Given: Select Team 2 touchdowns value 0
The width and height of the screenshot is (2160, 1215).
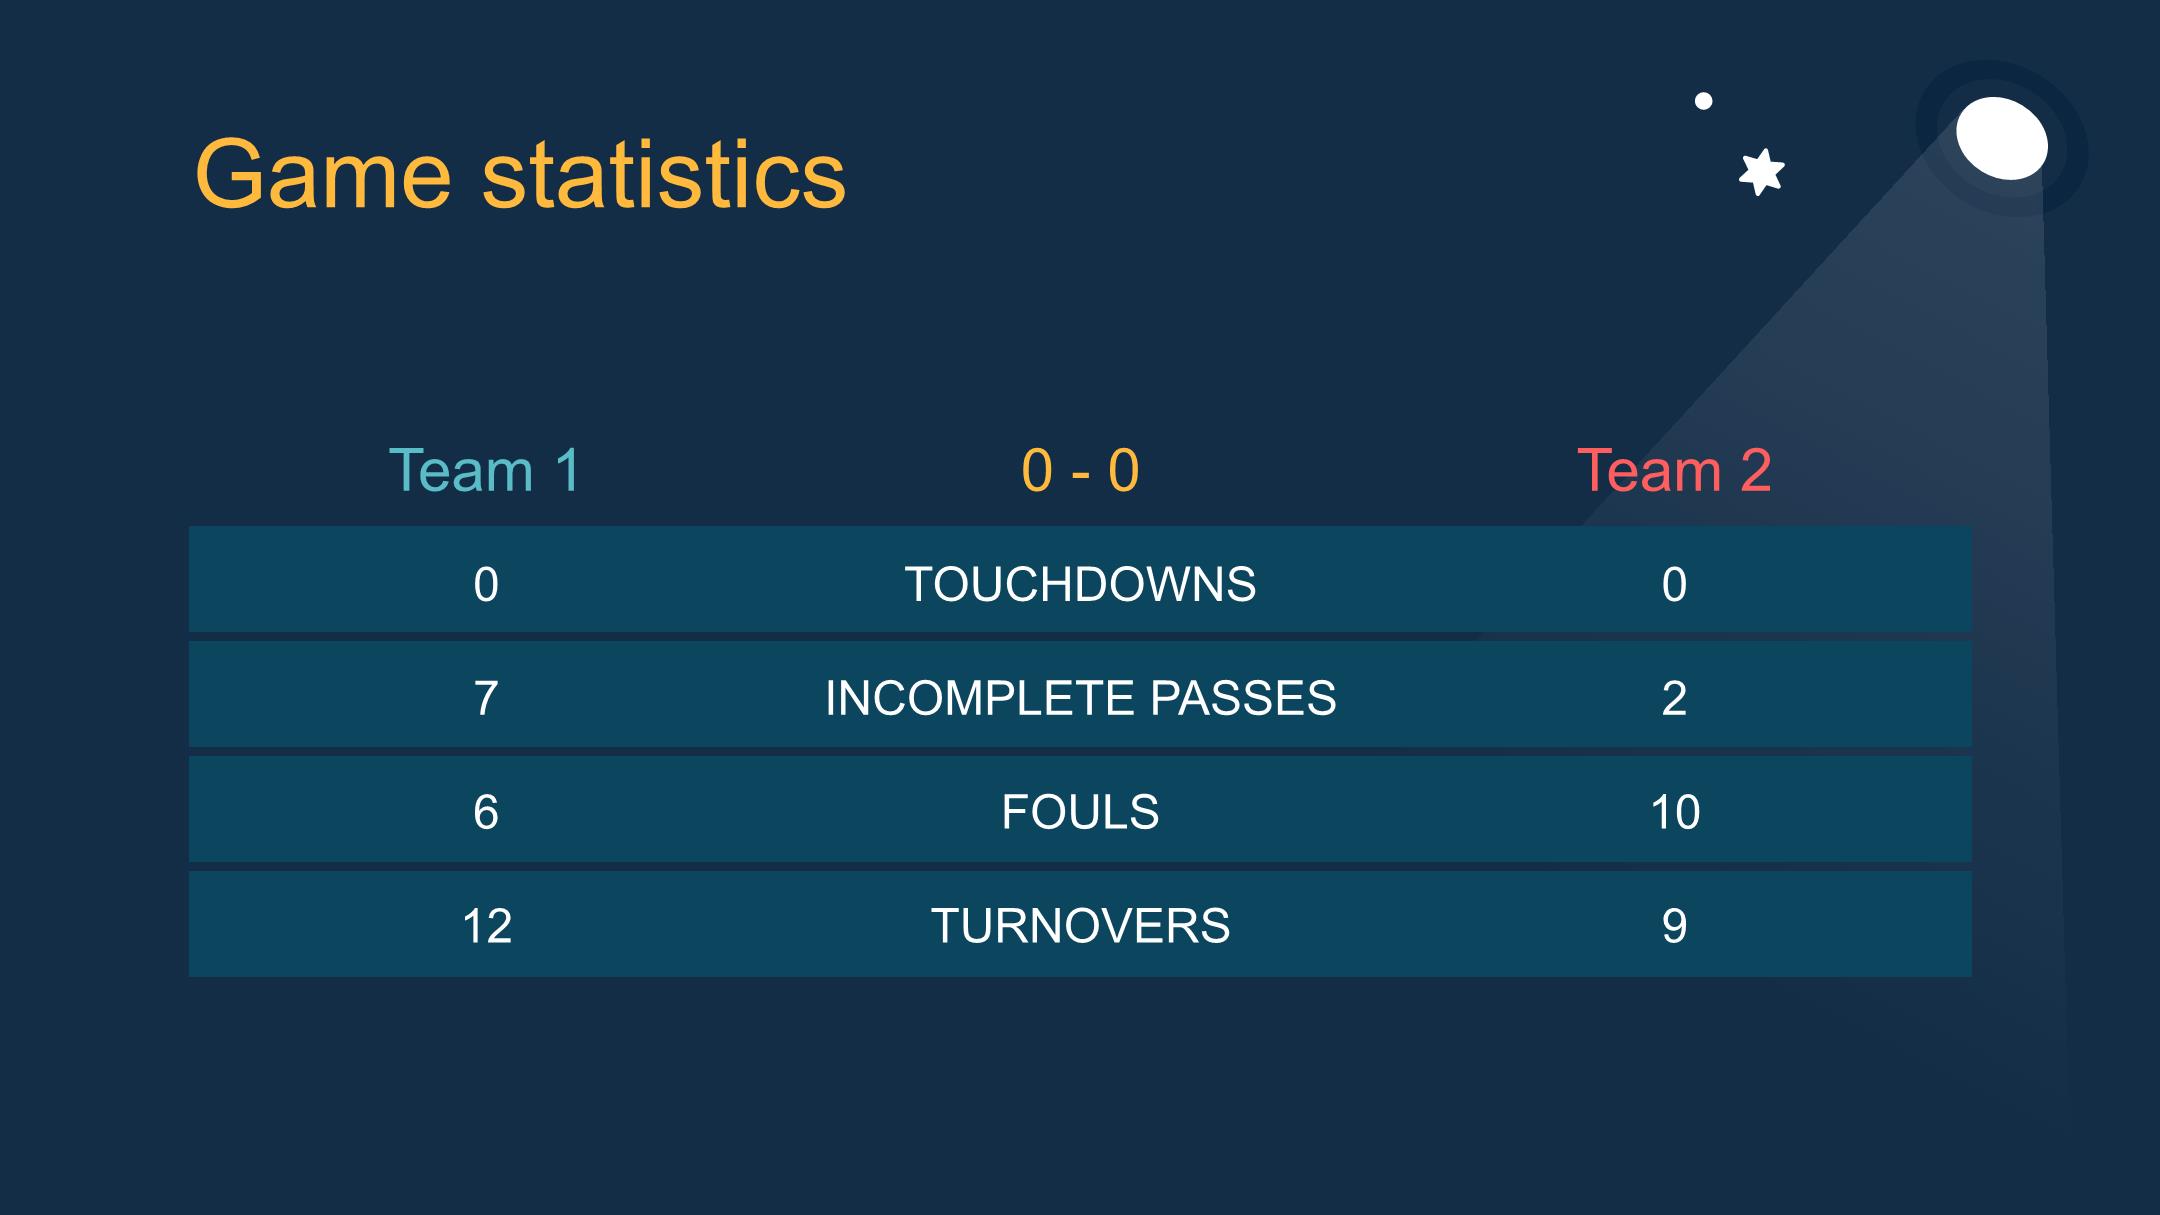Looking at the screenshot, I should point(1675,584).
